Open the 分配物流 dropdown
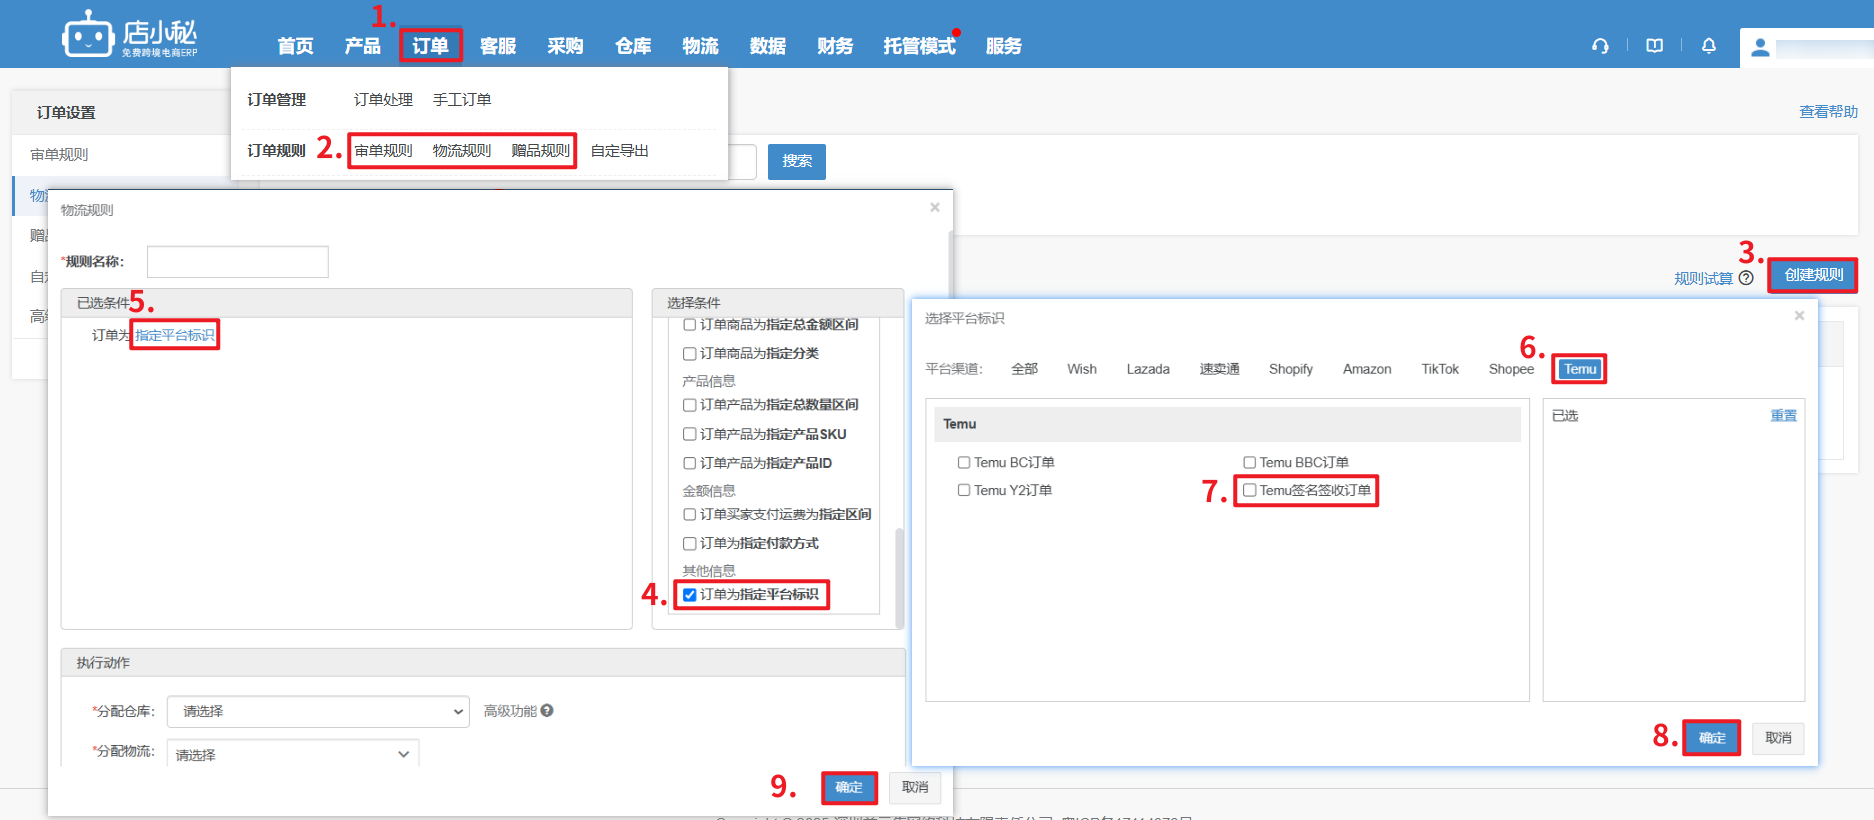Screen dimensions: 1874x820 tap(292, 754)
